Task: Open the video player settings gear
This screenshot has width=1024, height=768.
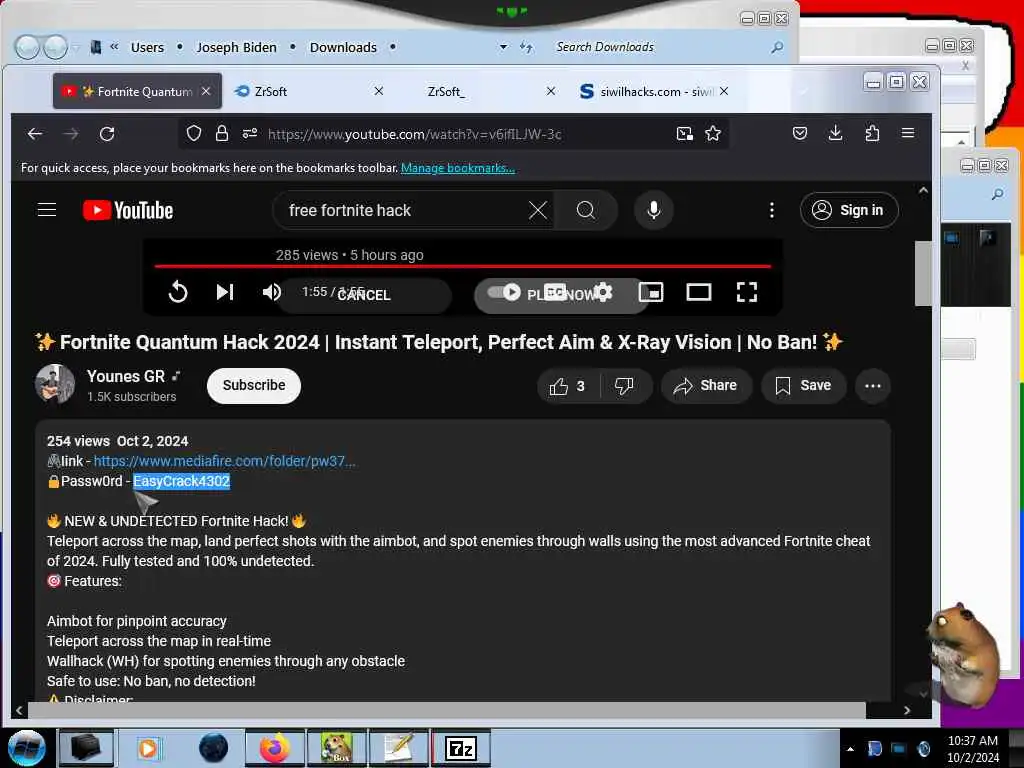Action: coord(603,292)
